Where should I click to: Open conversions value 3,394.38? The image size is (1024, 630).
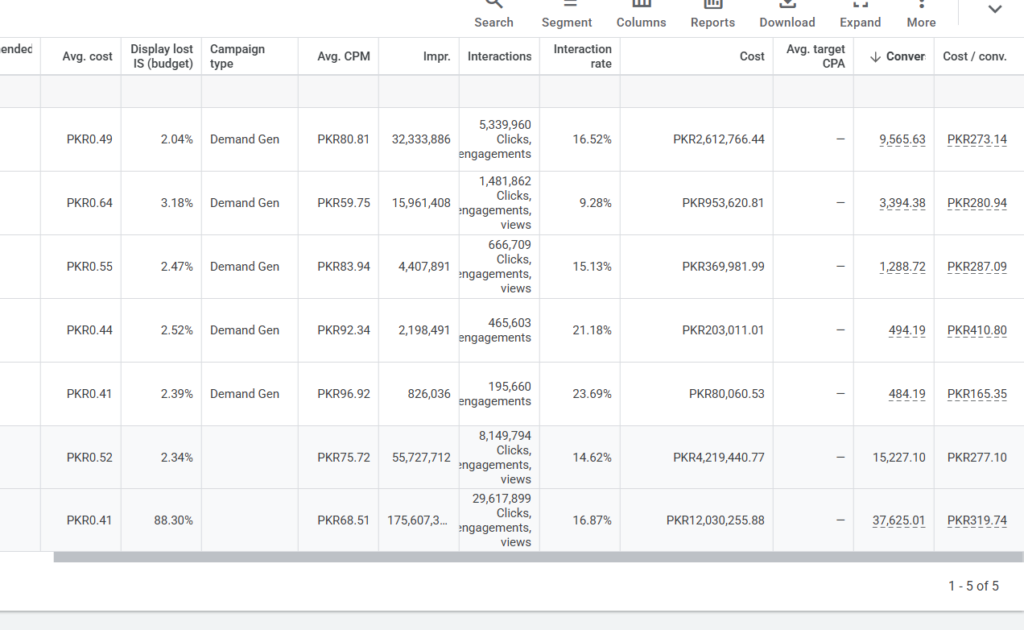[x=902, y=203]
